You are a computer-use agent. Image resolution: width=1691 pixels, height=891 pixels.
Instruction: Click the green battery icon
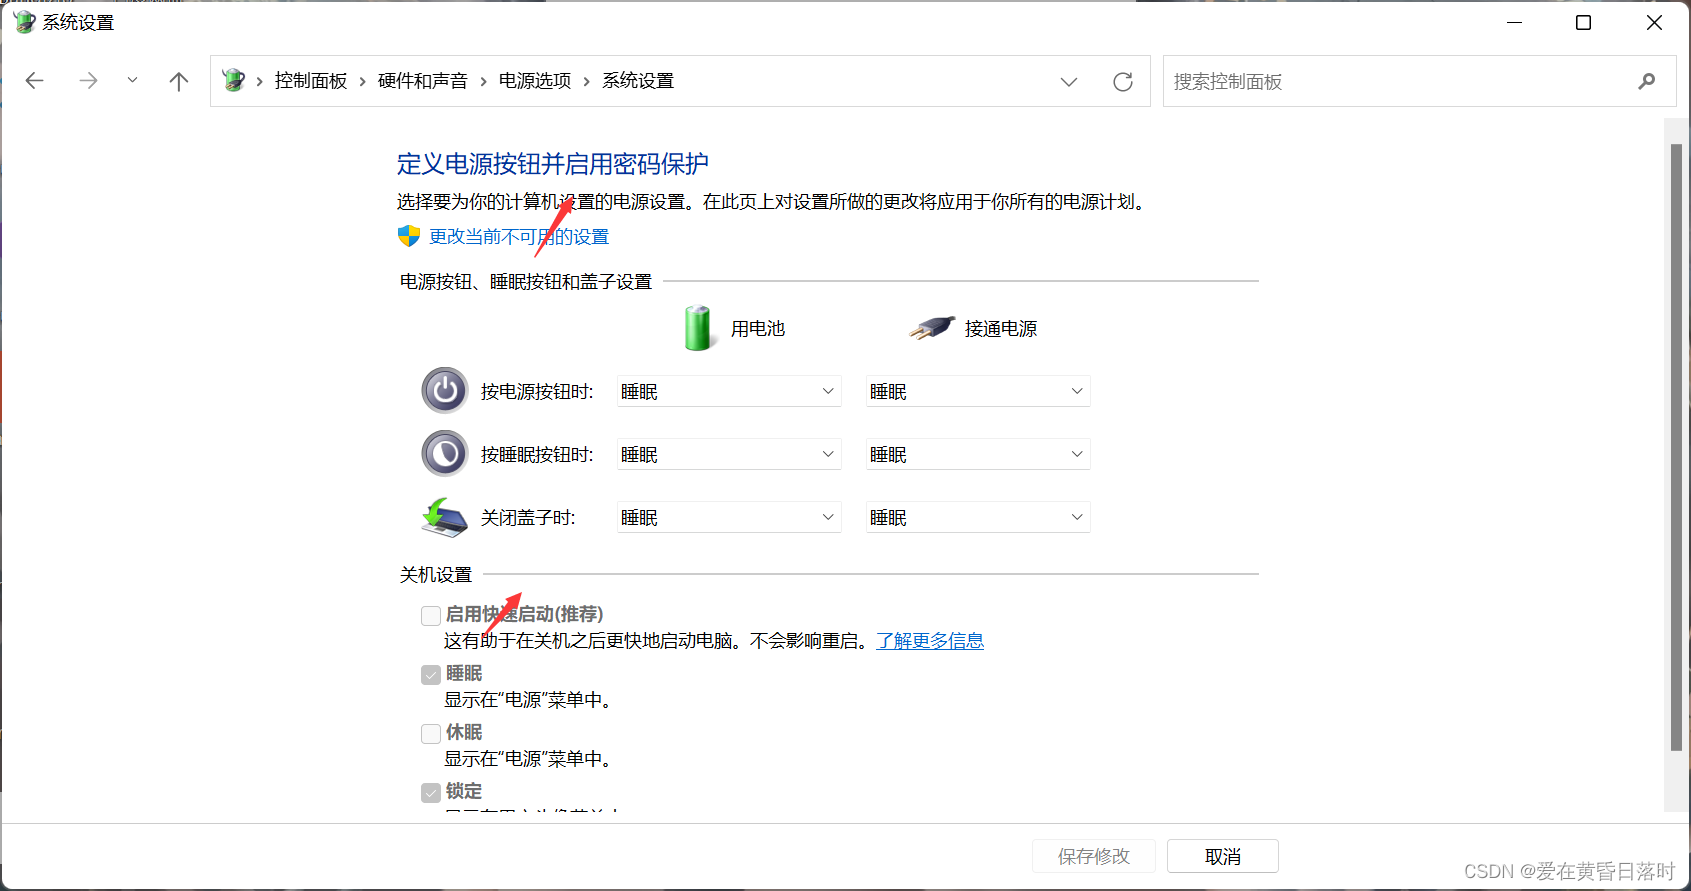coord(698,328)
